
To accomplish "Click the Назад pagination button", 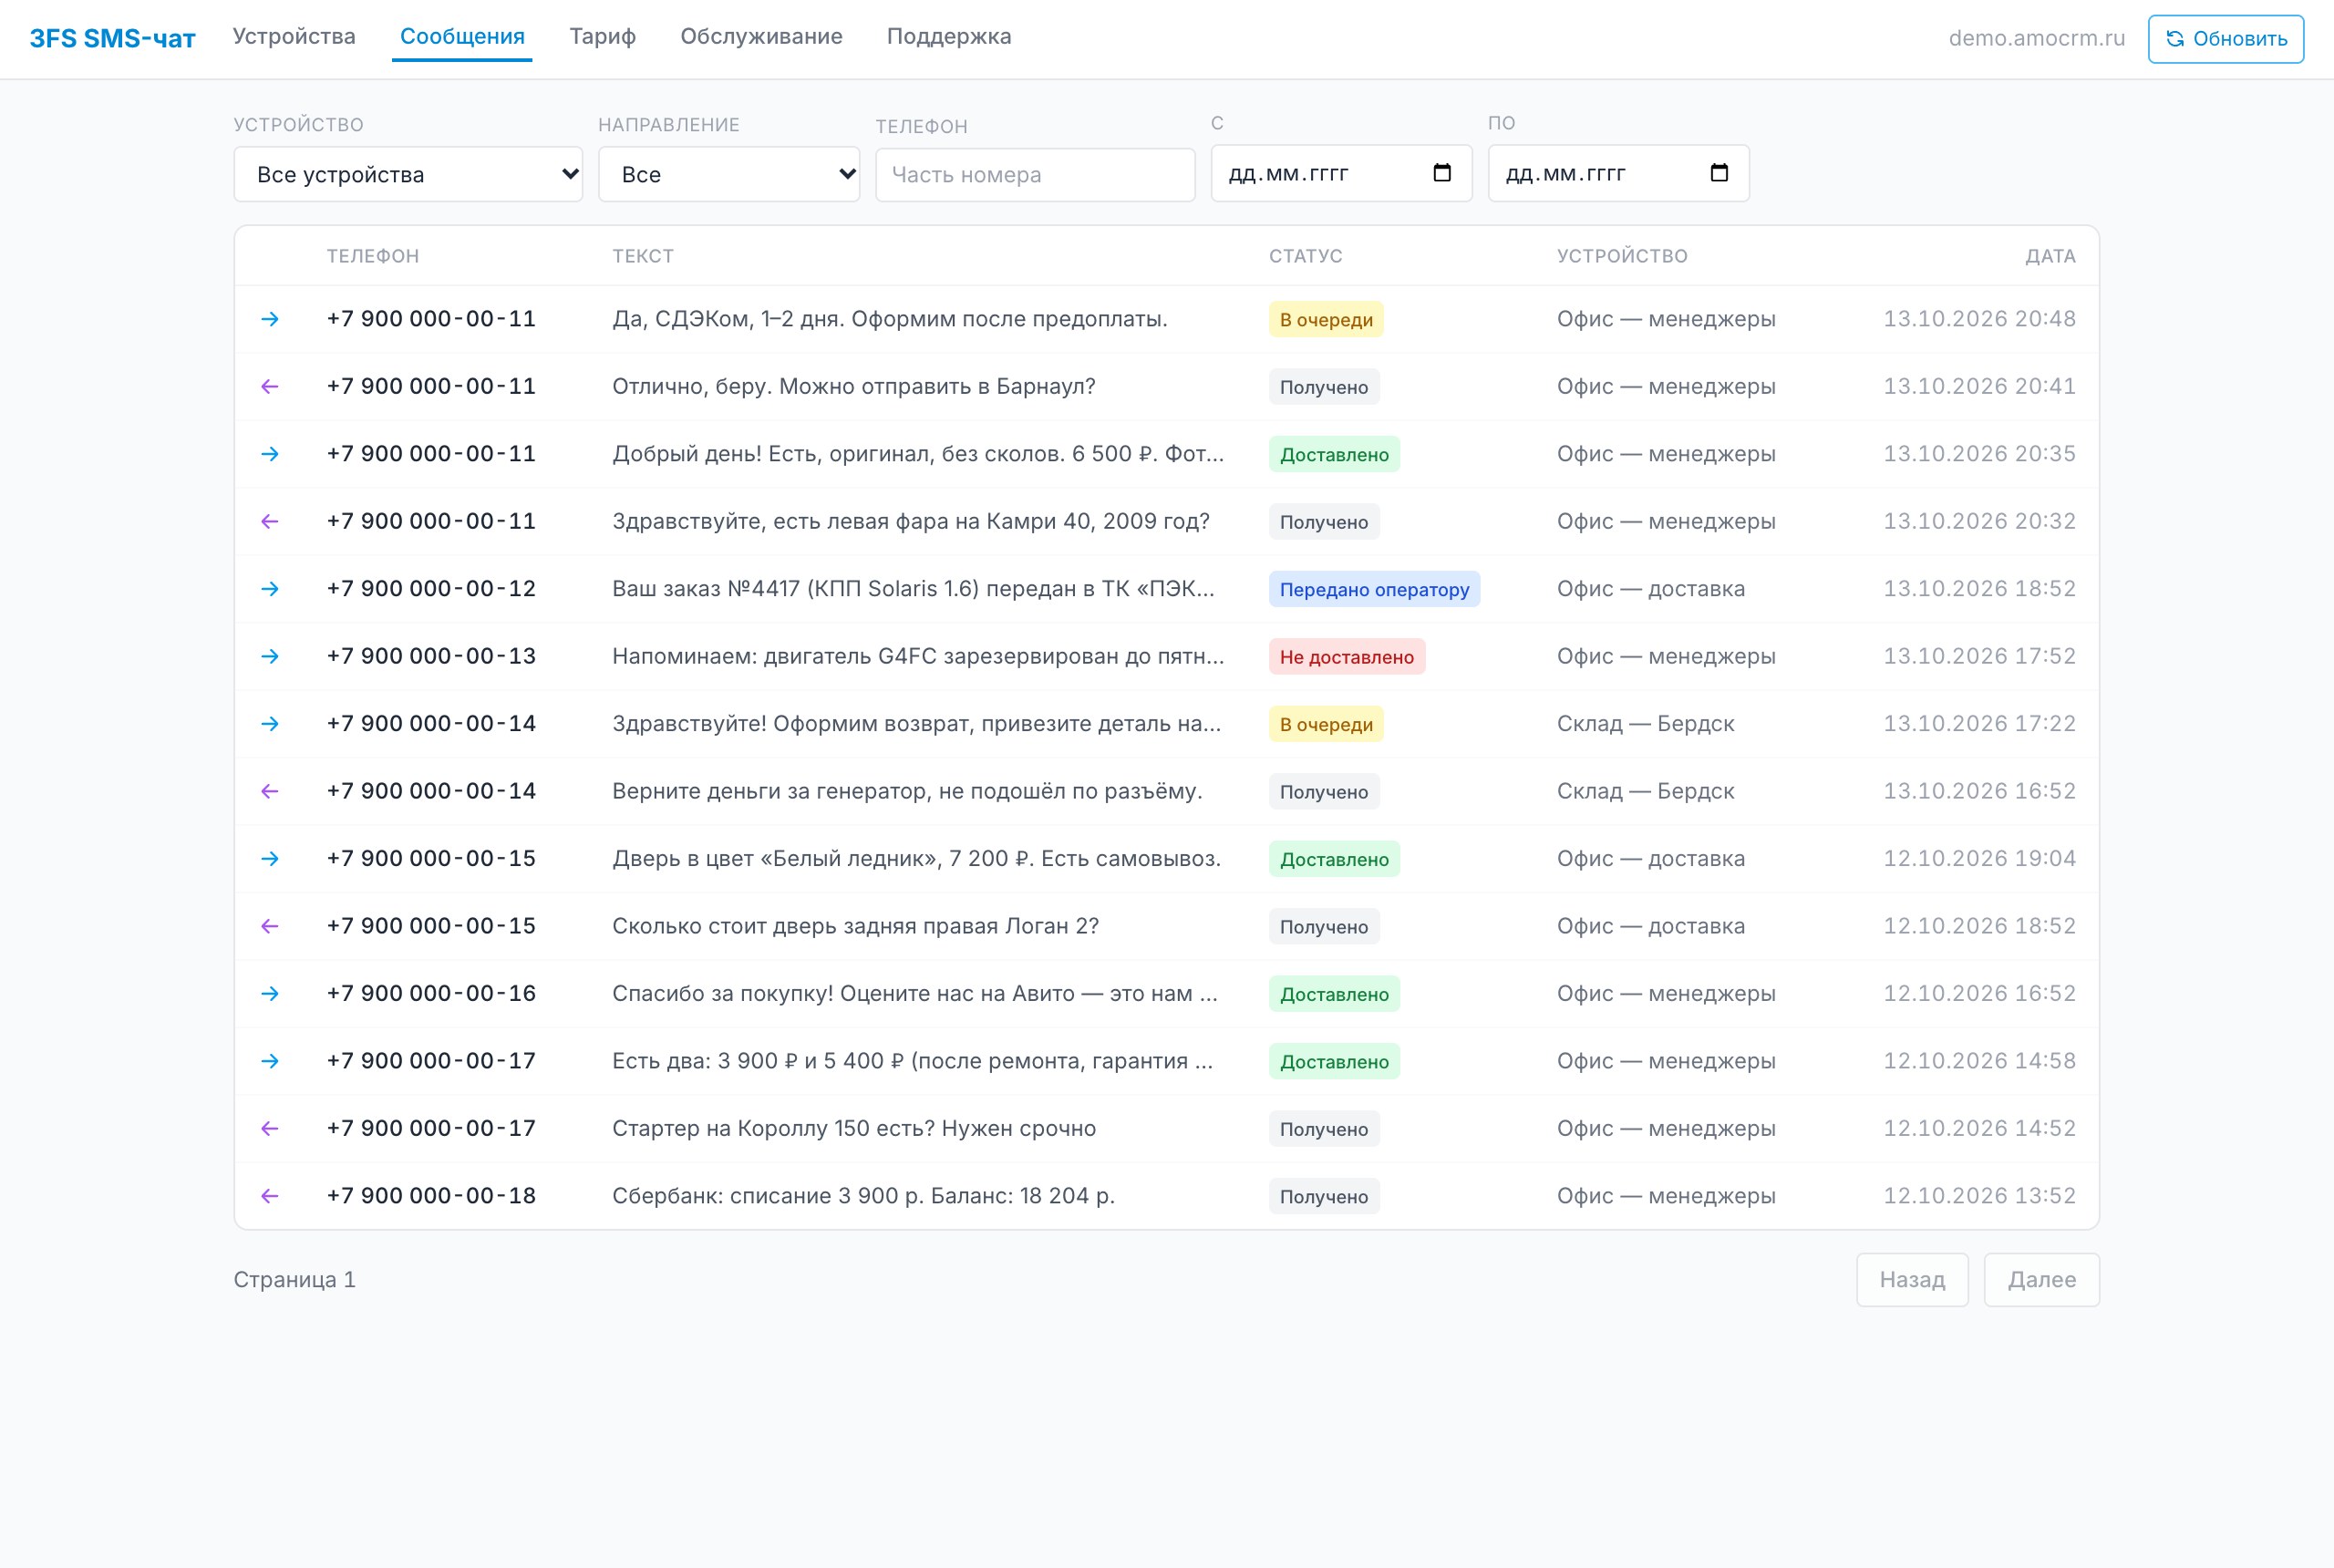I will [1912, 1280].
